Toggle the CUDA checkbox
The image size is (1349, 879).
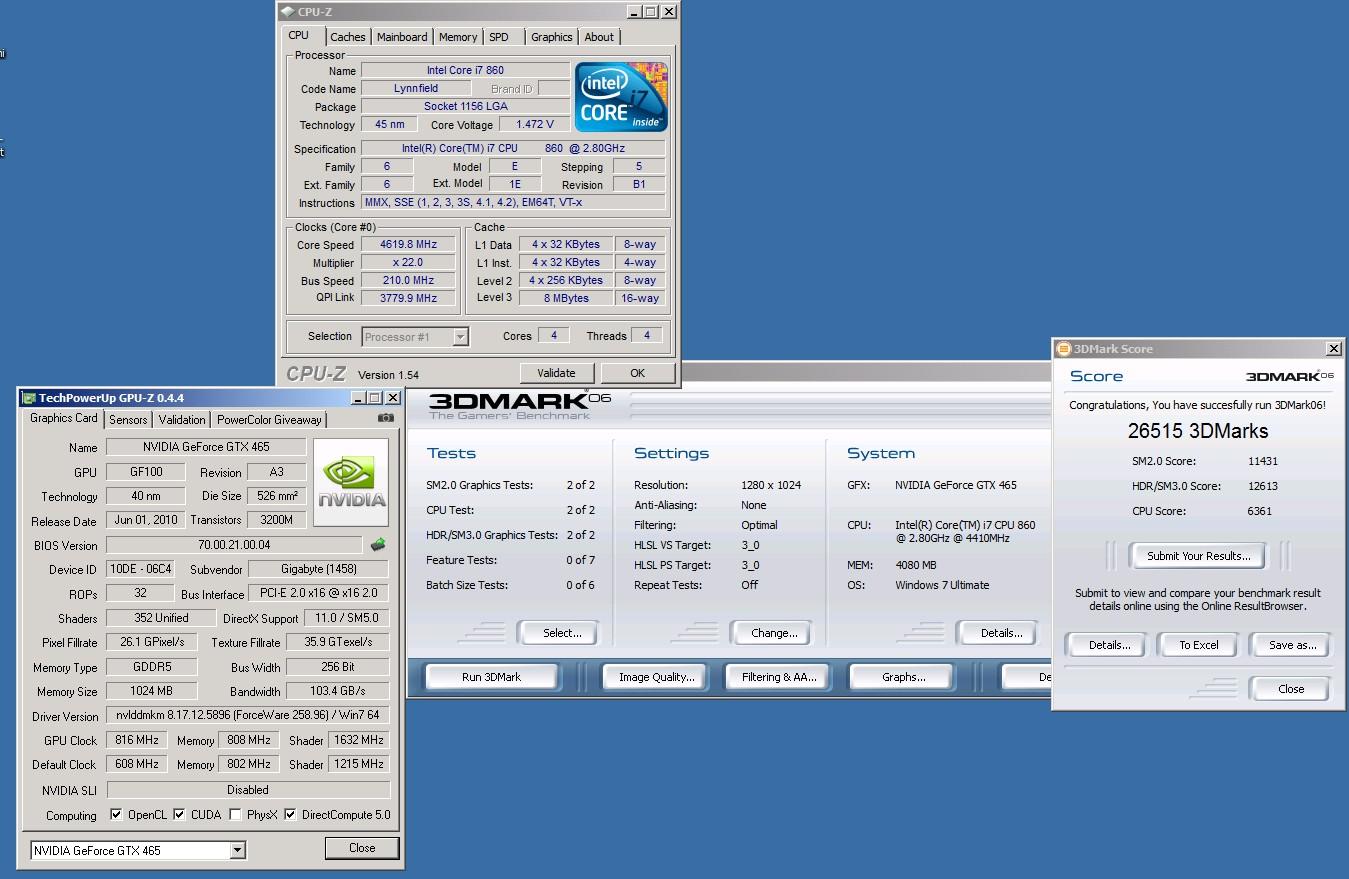179,815
